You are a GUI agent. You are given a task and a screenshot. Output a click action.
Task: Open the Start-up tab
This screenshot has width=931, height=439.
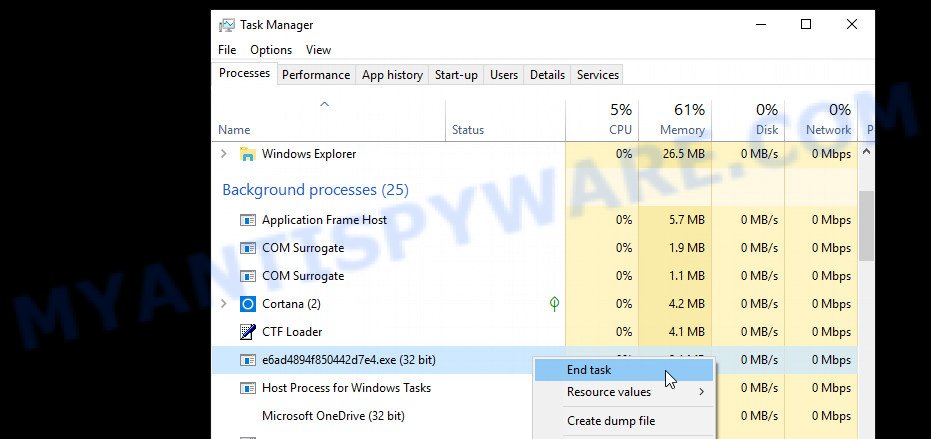coord(456,75)
